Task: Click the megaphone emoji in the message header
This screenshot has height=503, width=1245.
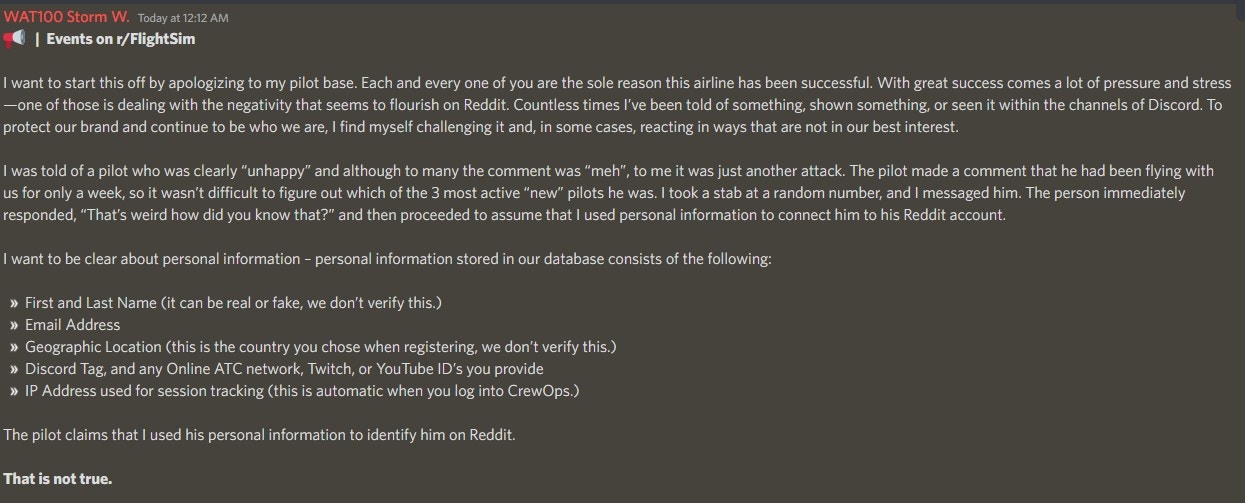Action: click(14, 39)
